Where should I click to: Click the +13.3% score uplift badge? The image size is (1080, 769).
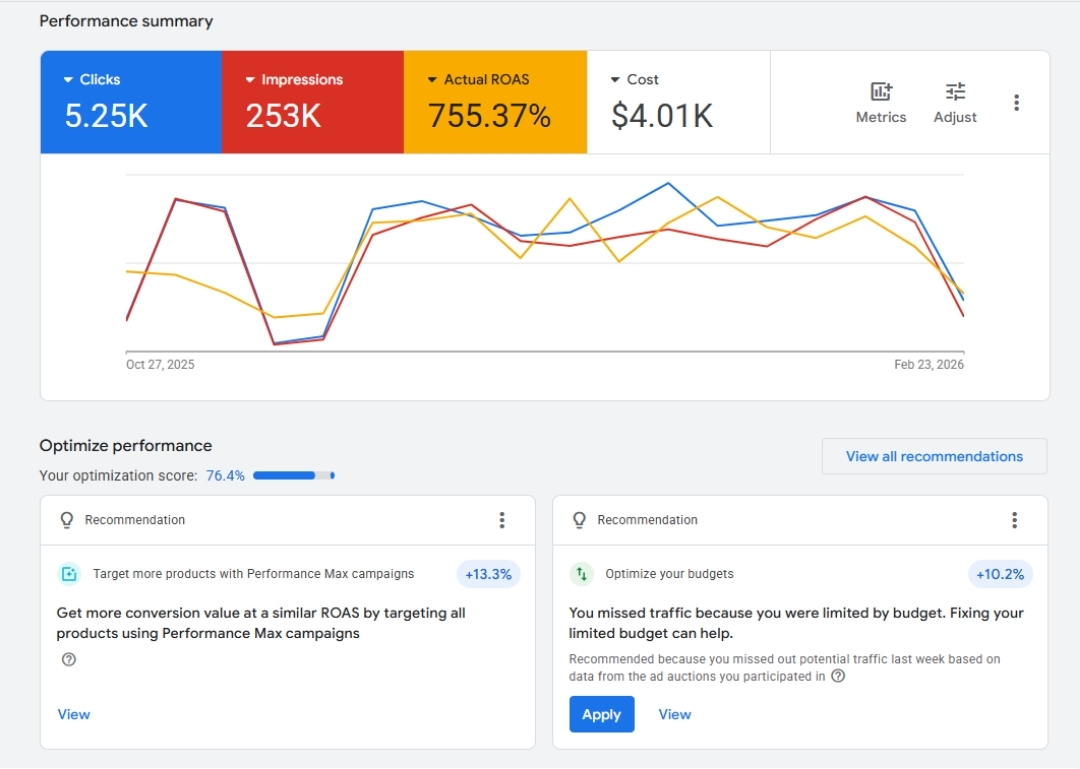[x=488, y=574]
